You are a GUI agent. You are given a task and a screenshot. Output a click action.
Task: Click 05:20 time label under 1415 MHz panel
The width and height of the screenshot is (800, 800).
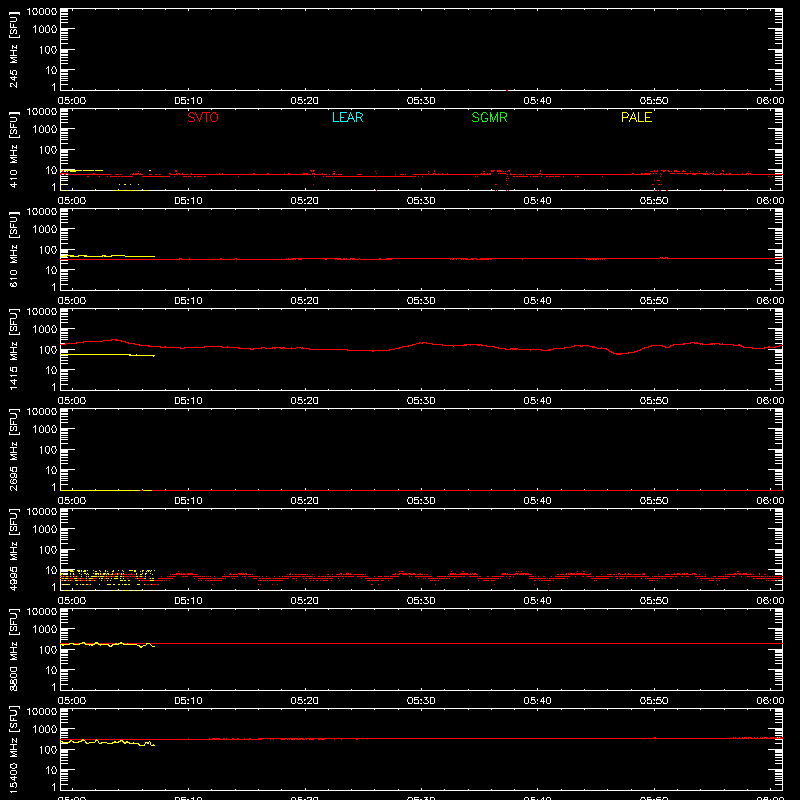305,401
